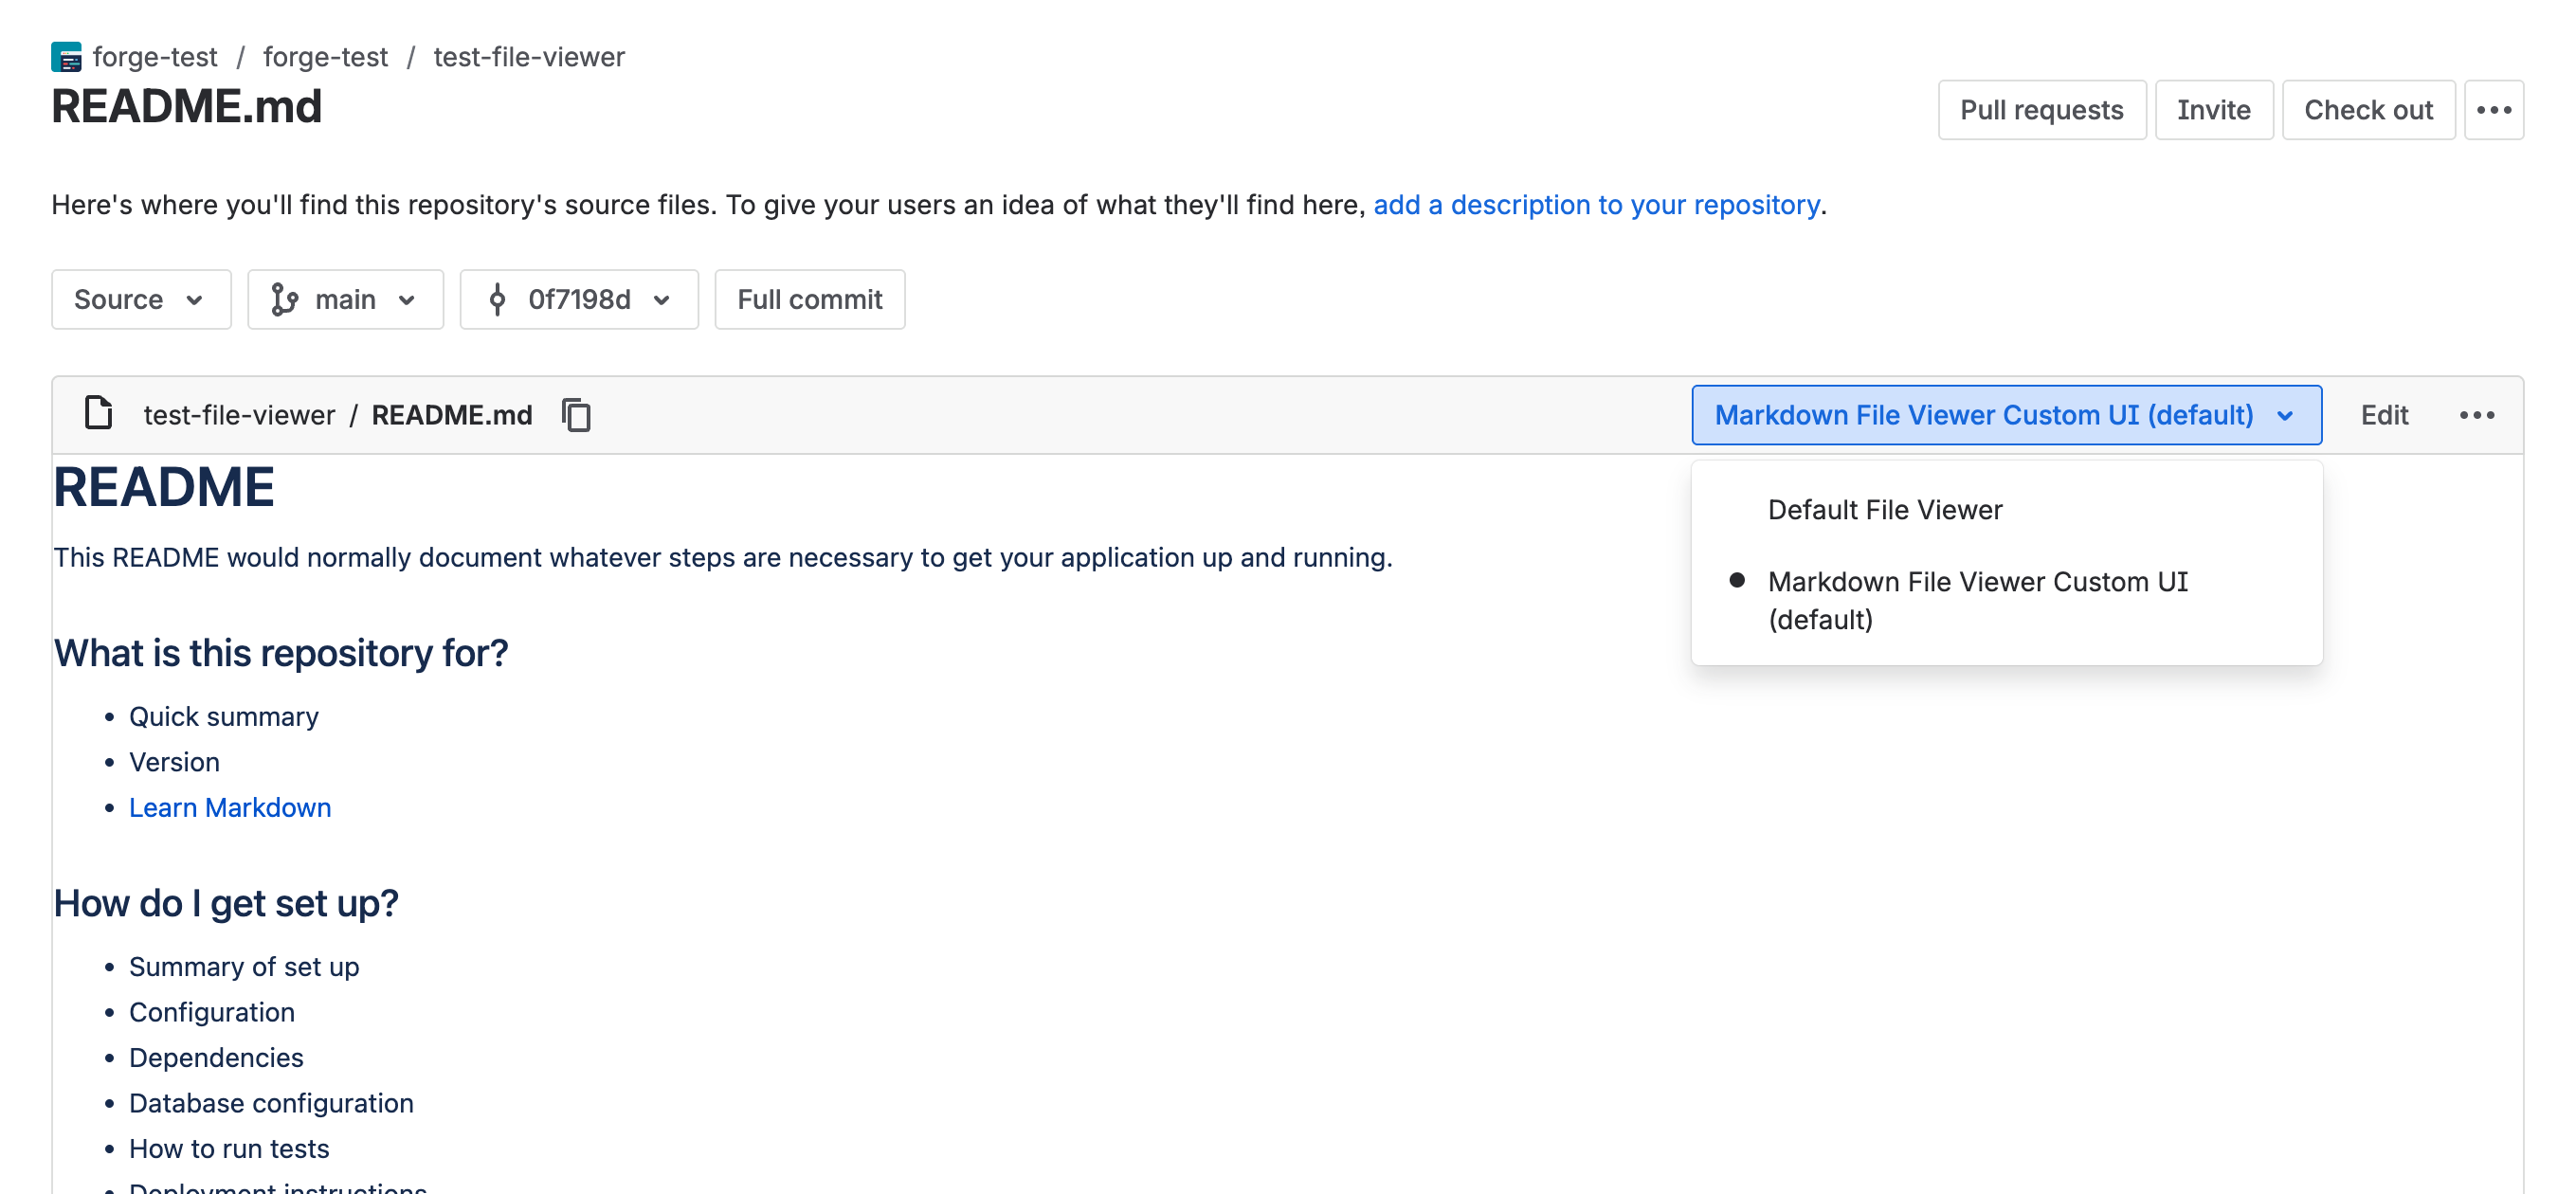Expand the Source dropdown
The image size is (2576, 1194).
(140, 299)
